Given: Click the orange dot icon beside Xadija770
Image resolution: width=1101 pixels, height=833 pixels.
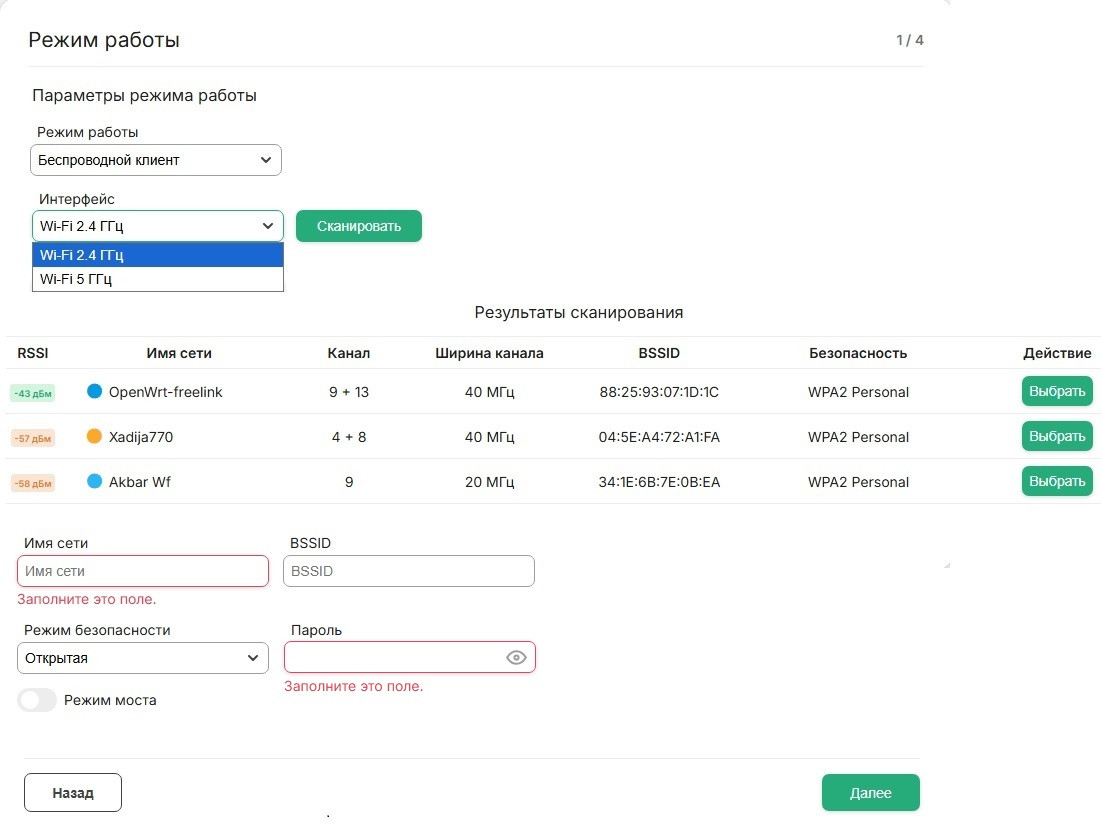Looking at the screenshot, I should (x=95, y=437).
